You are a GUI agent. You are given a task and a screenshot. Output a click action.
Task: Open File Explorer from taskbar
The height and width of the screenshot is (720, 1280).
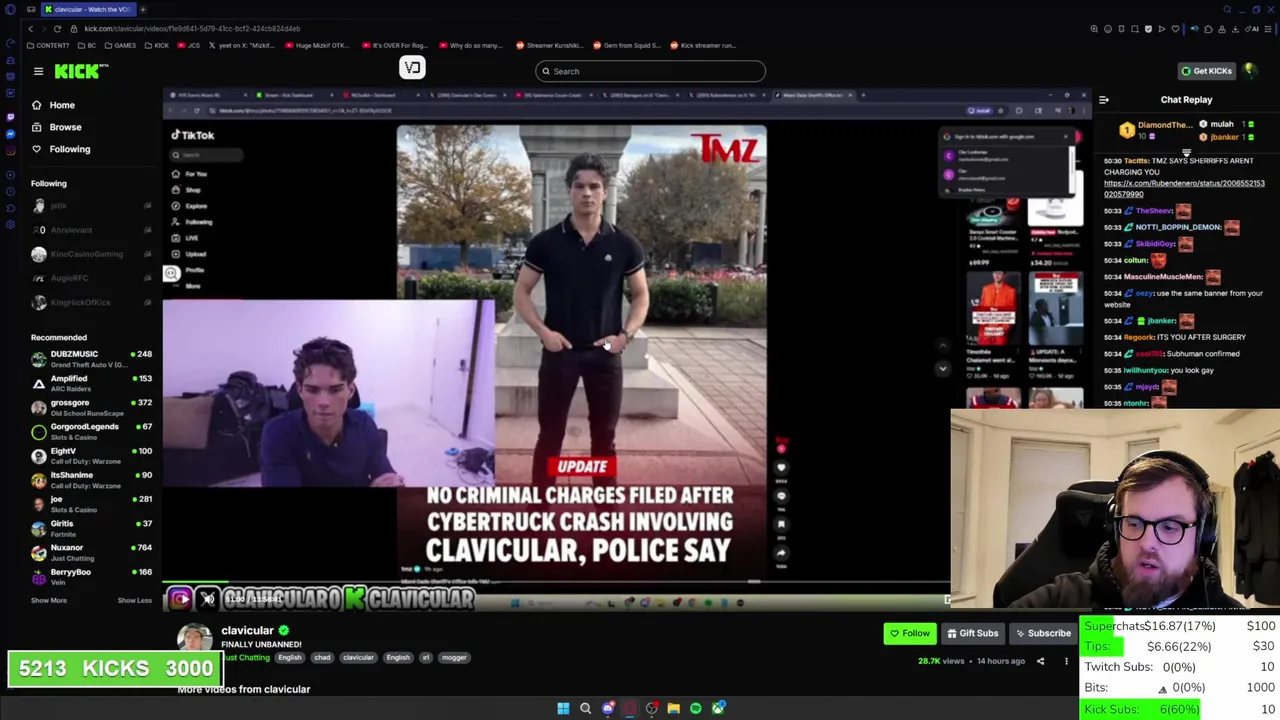[x=673, y=708]
